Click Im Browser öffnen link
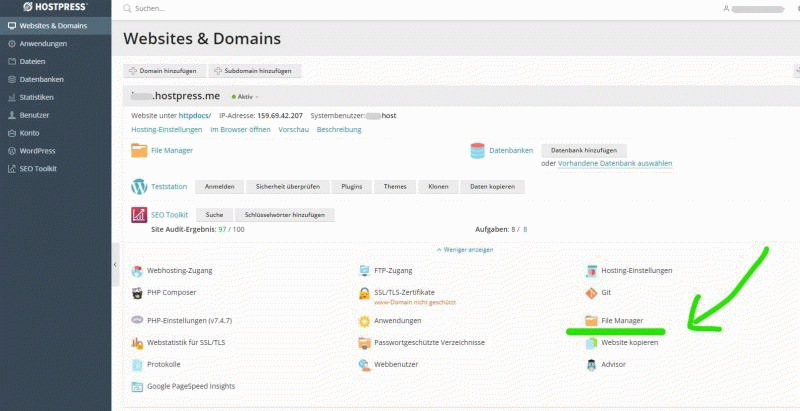800x411 pixels. 240,130
